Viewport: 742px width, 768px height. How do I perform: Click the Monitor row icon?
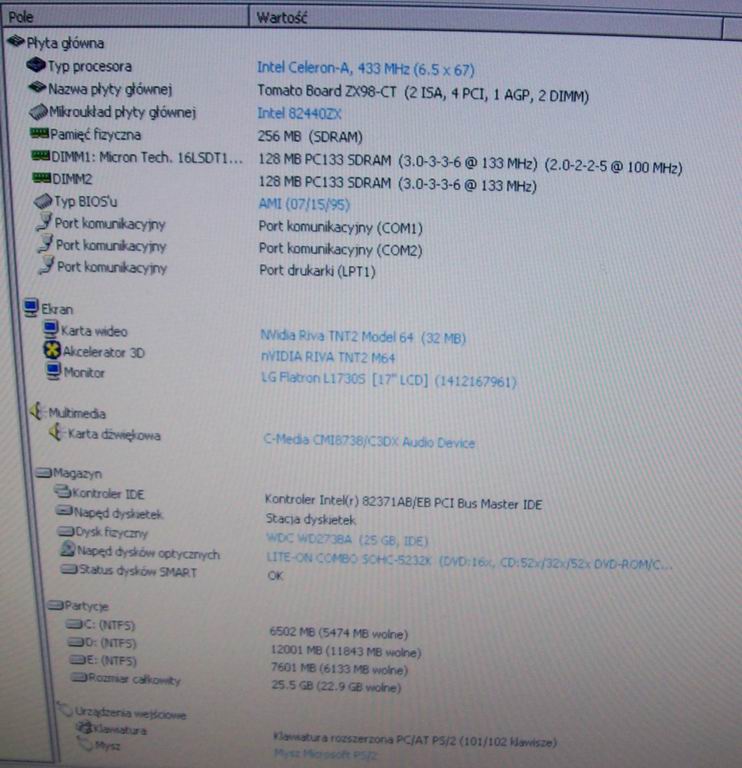(x=53, y=371)
